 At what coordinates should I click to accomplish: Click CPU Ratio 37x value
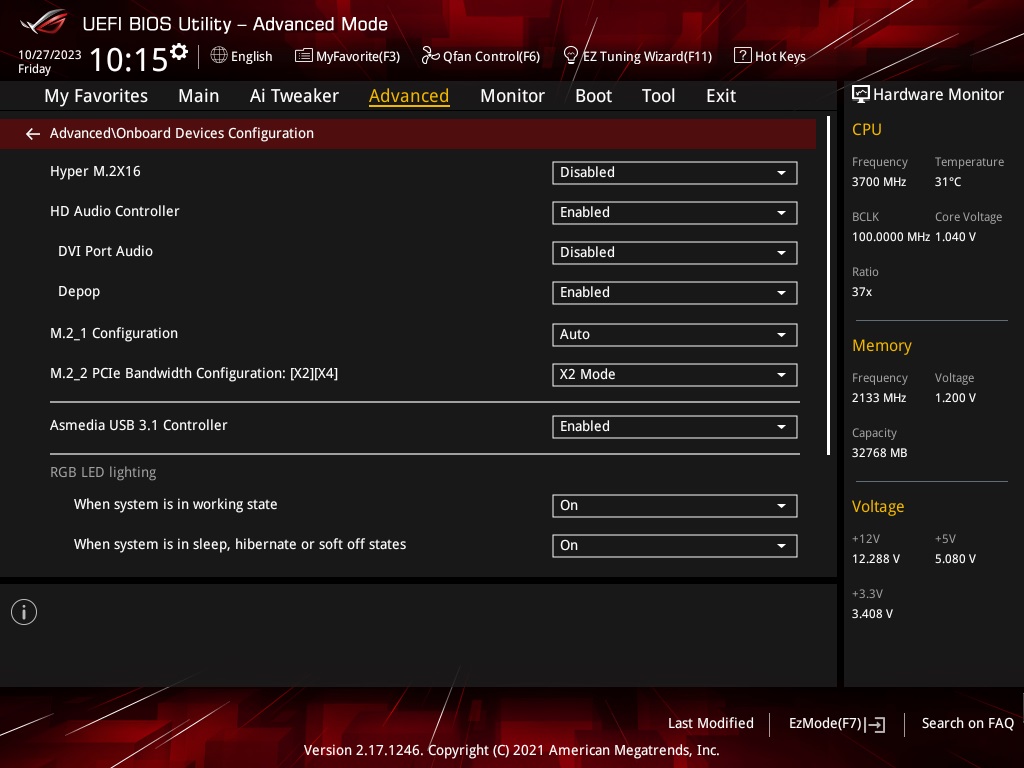tap(861, 291)
